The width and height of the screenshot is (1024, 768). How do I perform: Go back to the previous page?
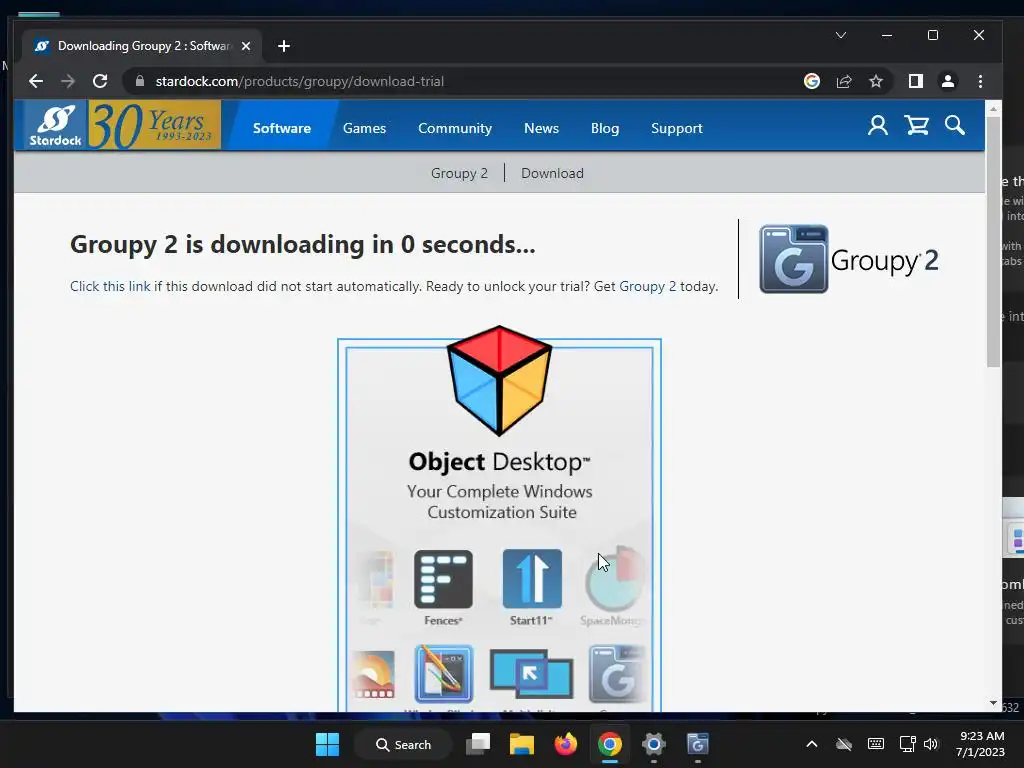[36, 81]
